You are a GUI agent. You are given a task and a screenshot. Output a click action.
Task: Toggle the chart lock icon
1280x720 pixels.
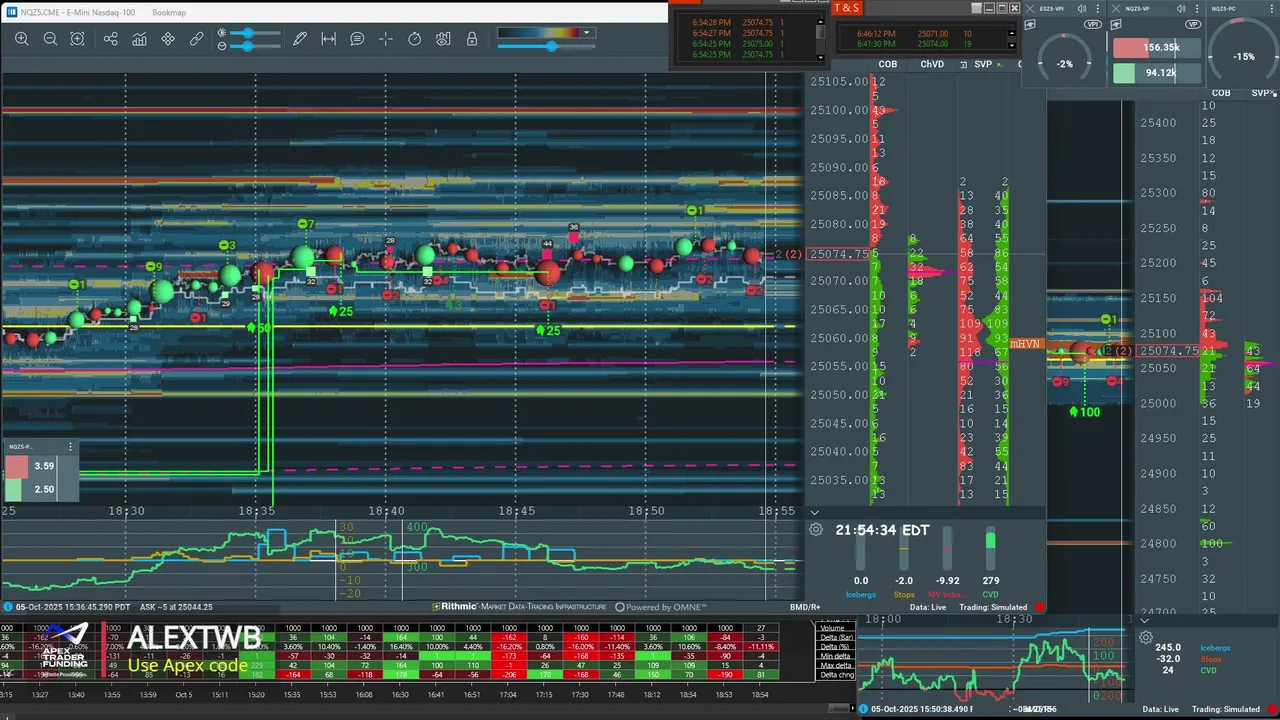coord(472,39)
